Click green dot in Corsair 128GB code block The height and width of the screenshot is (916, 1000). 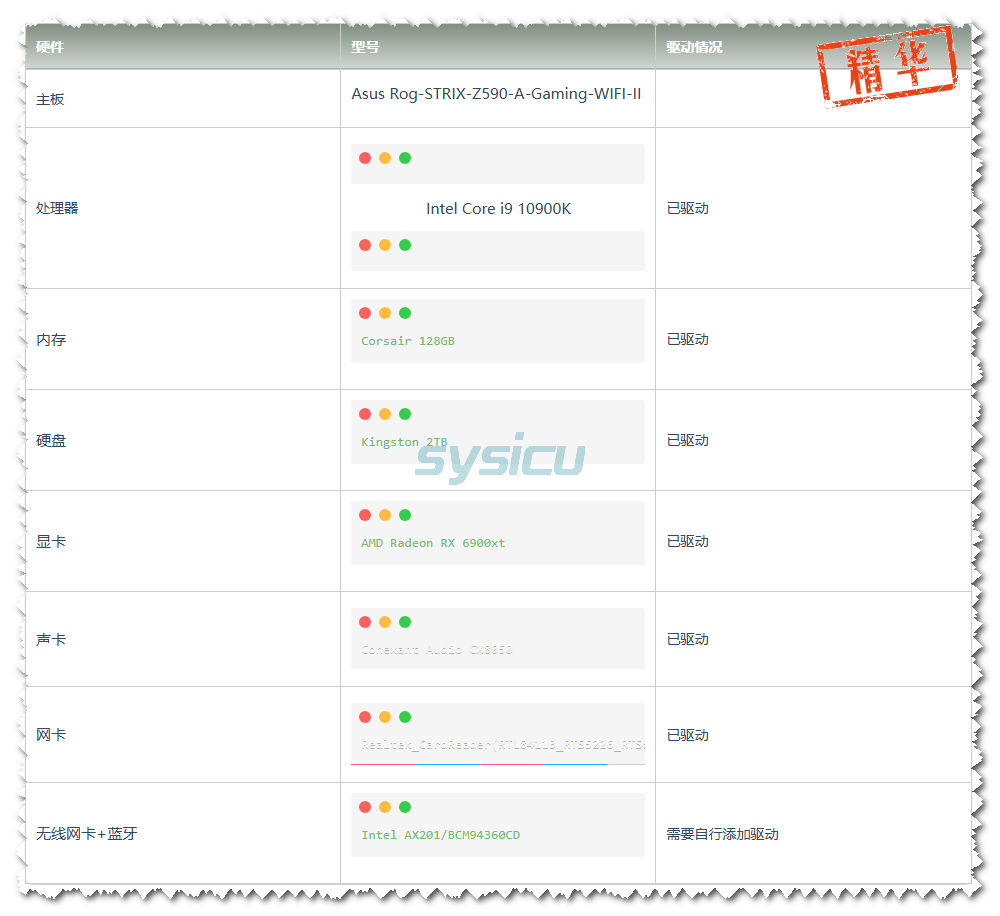coord(405,313)
